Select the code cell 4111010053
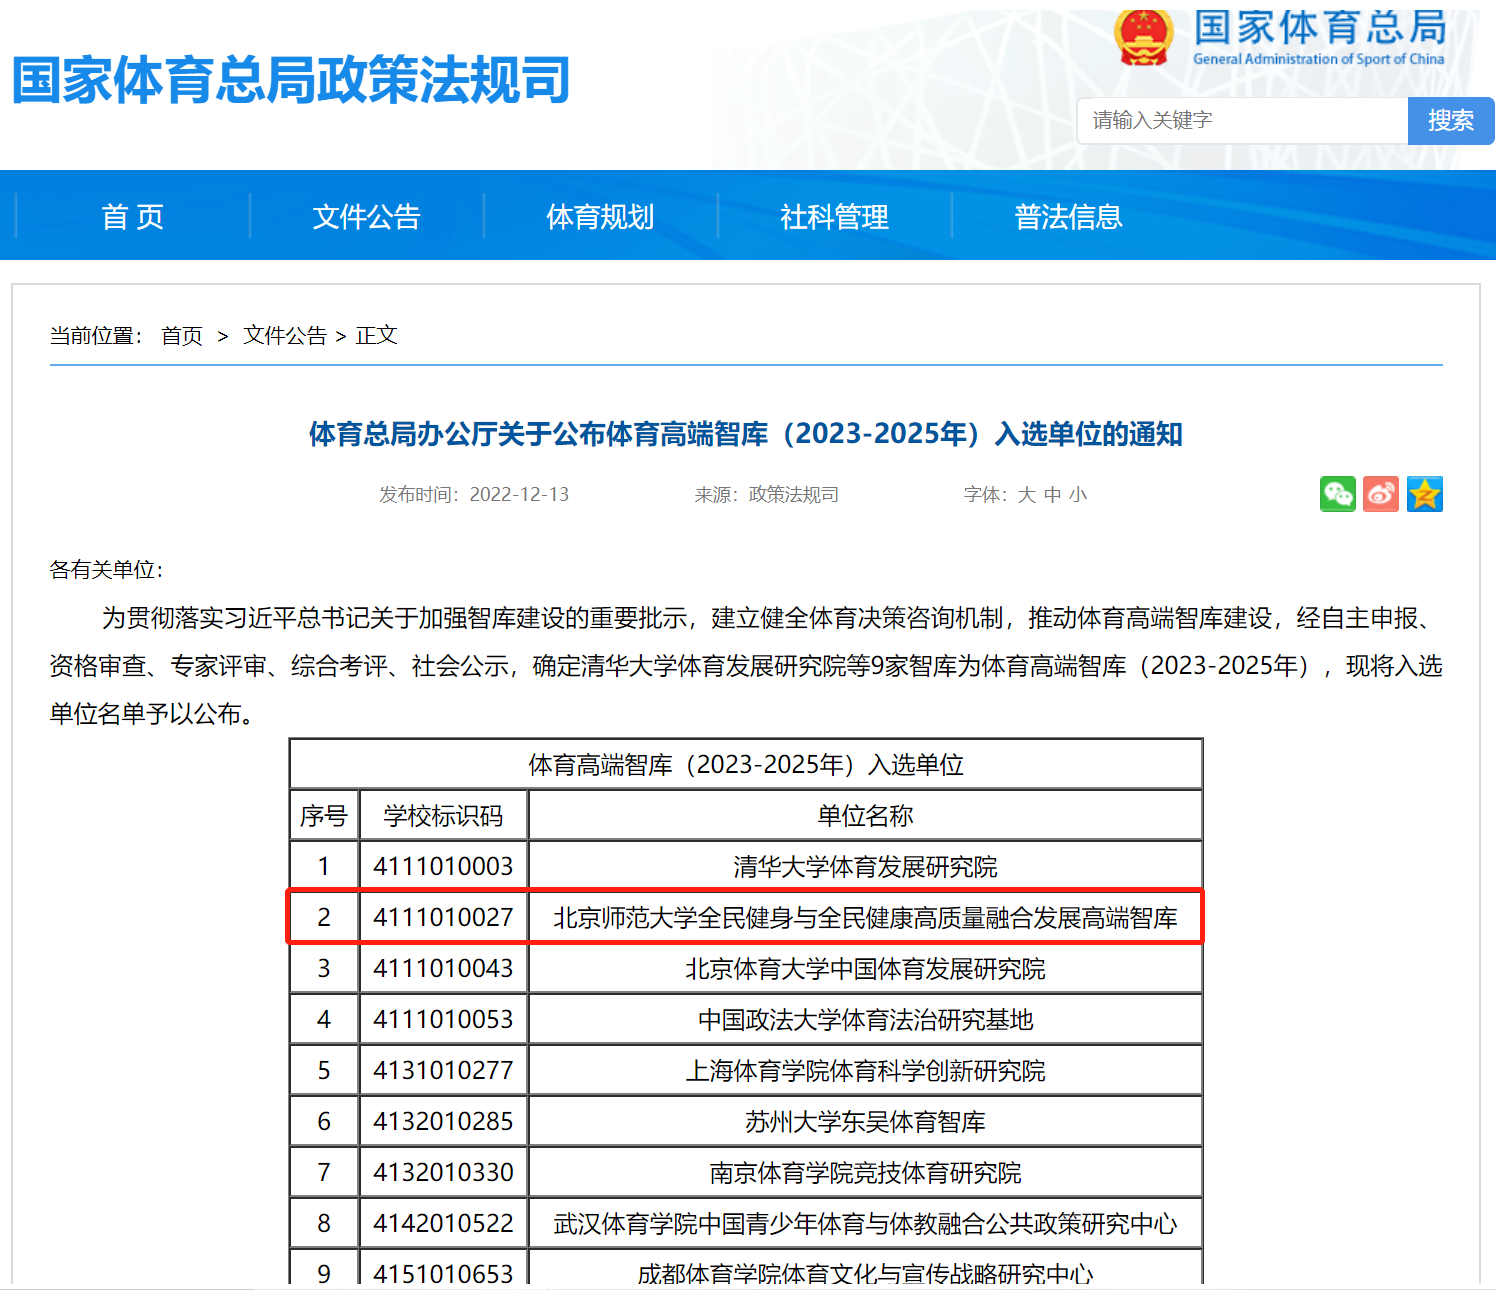 [443, 1020]
